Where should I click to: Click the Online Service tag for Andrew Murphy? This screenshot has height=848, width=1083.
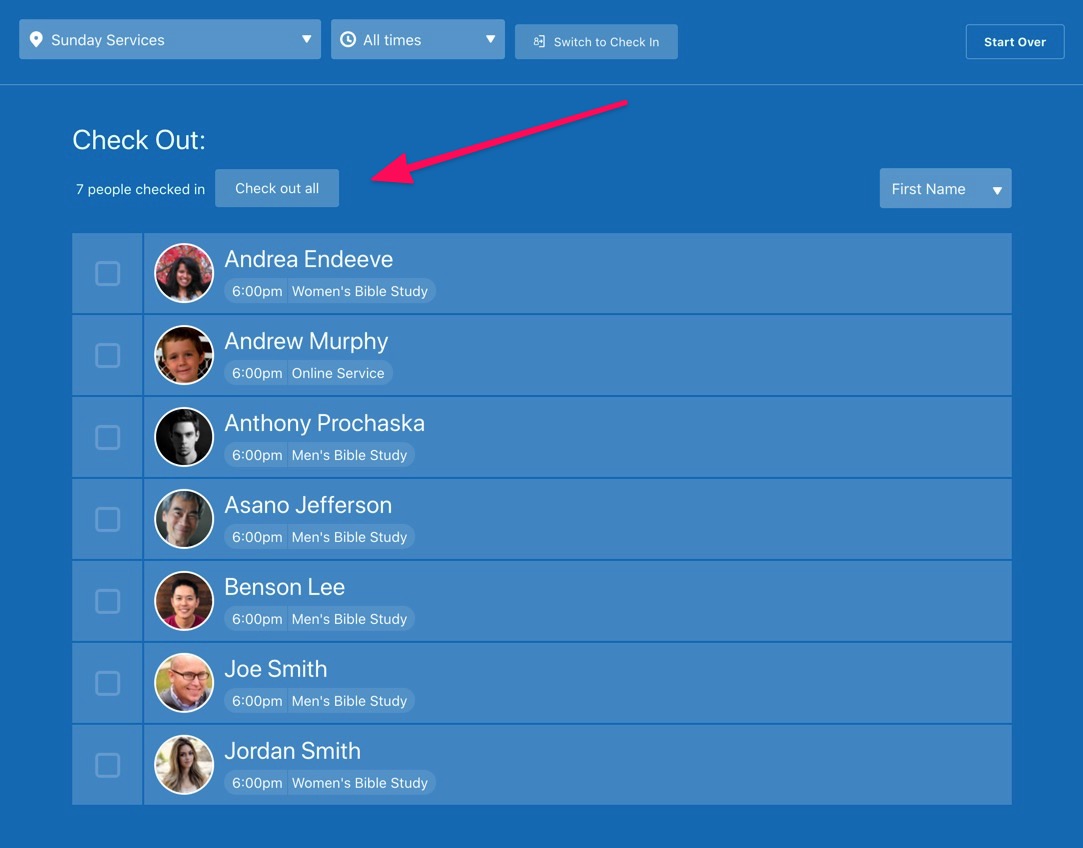coord(338,373)
